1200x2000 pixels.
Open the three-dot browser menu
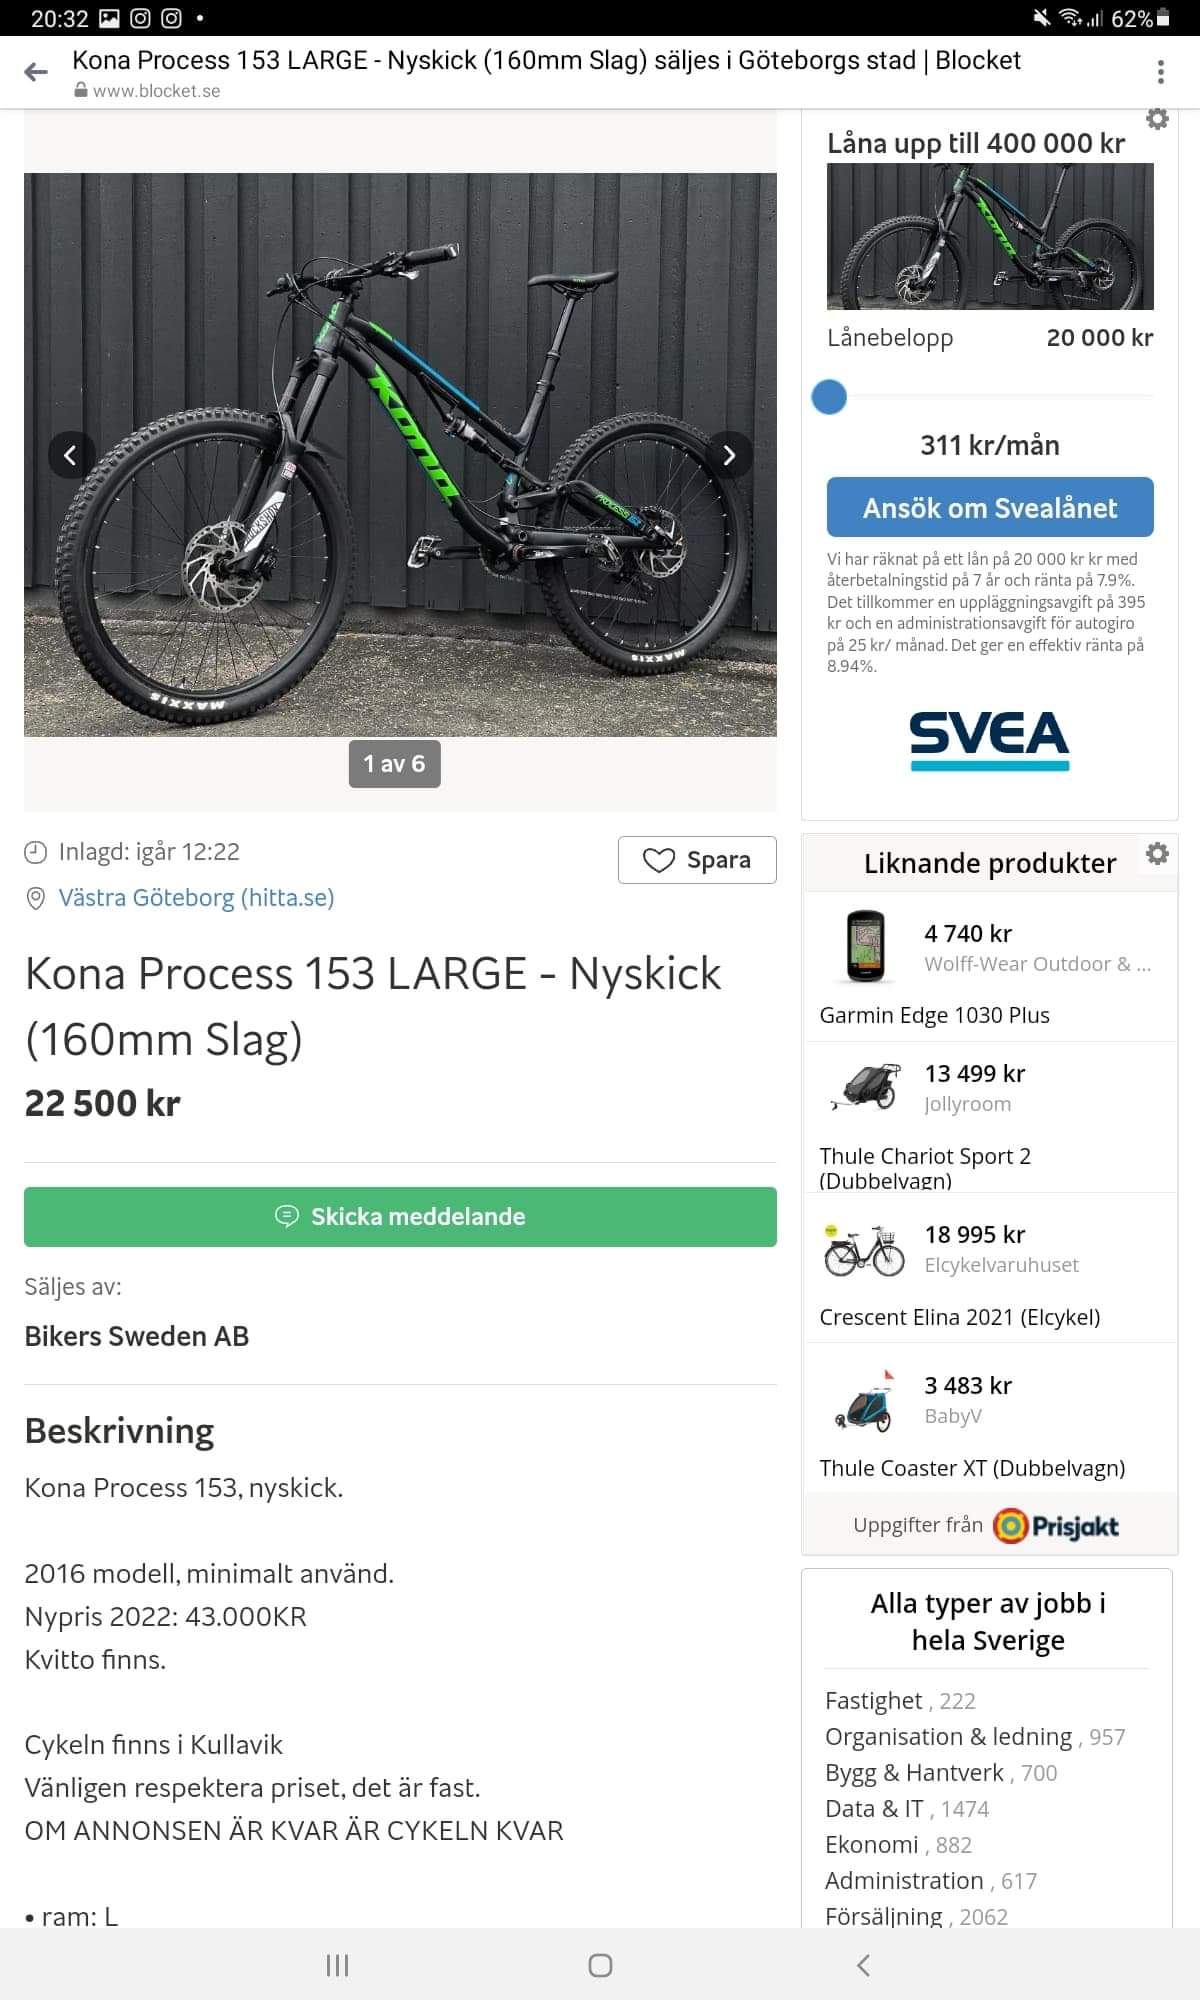[1160, 72]
